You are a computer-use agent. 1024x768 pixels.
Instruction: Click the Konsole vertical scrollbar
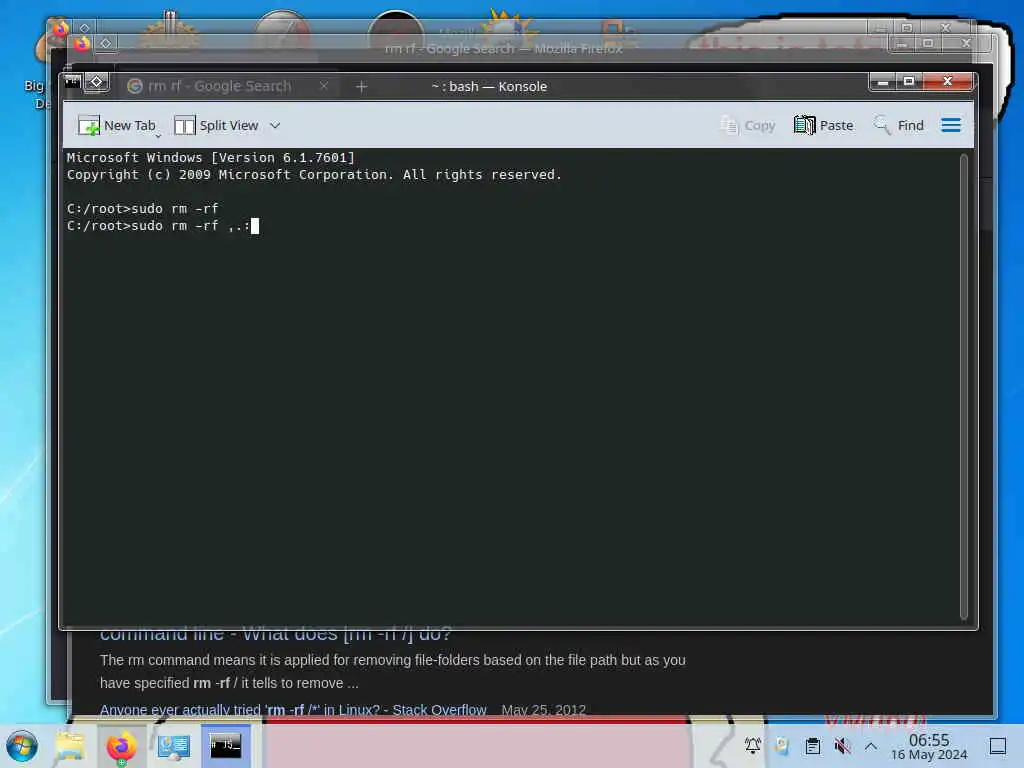coord(964,387)
